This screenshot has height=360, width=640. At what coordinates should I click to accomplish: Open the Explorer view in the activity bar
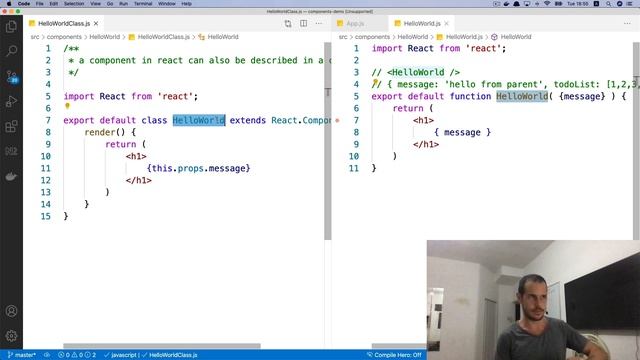pyautogui.click(x=11, y=27)
